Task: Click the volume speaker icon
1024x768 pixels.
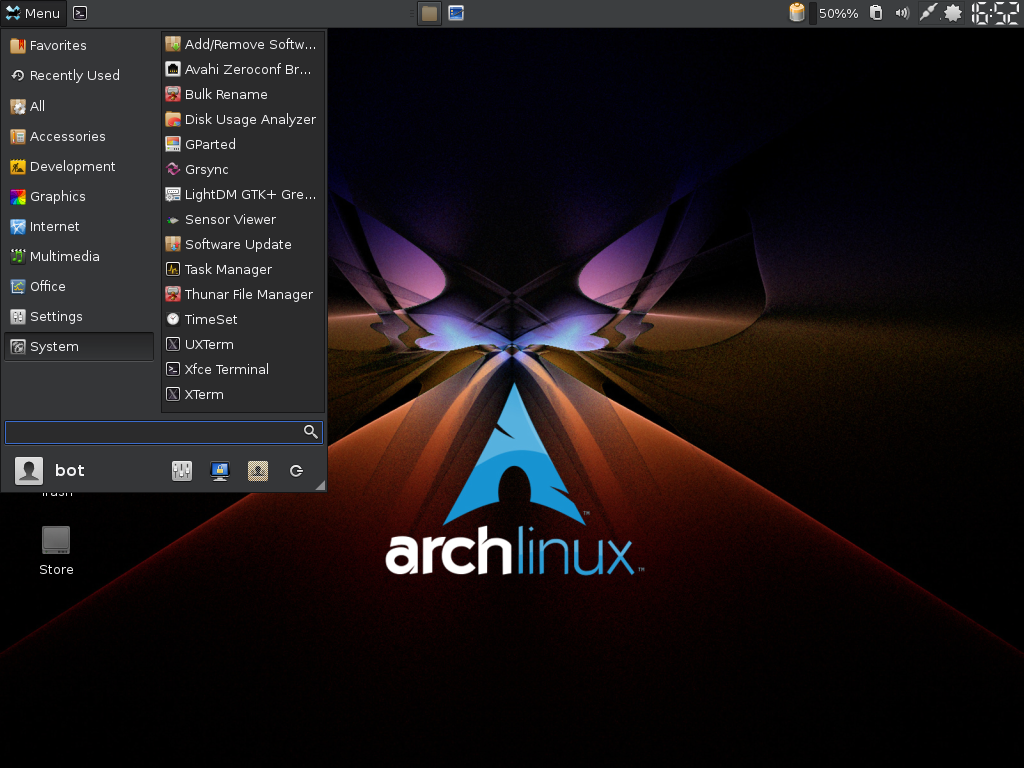Action: pos(902,13)
